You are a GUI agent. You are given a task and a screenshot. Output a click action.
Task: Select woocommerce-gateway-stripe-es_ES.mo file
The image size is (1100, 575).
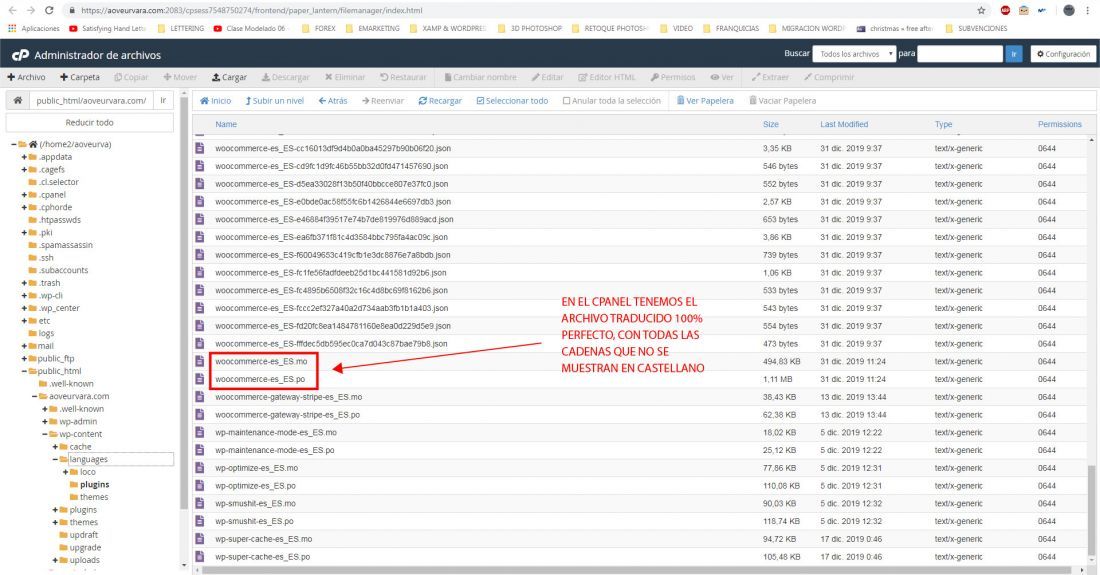coord(288,397)
